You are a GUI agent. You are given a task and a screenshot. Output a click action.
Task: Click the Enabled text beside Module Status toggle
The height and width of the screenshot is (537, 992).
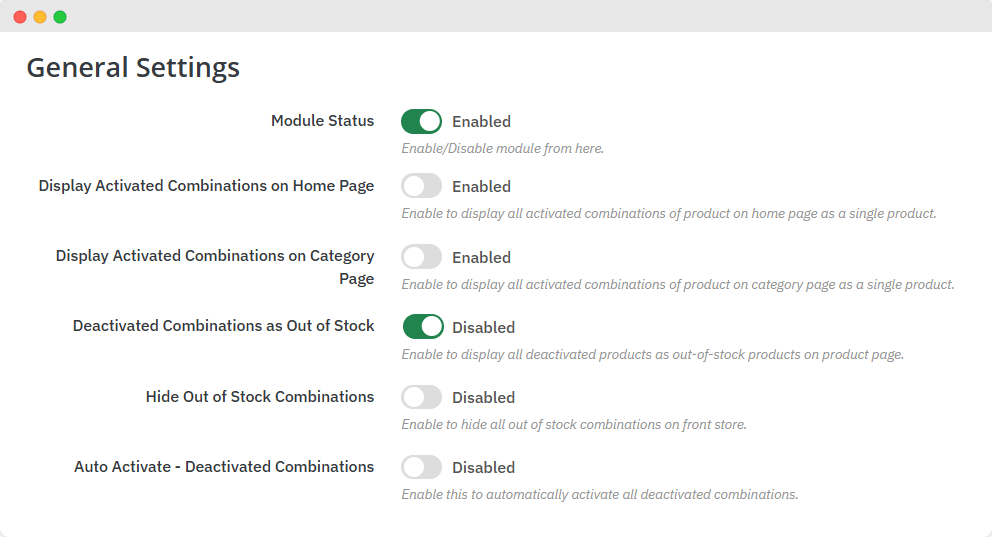481,122
